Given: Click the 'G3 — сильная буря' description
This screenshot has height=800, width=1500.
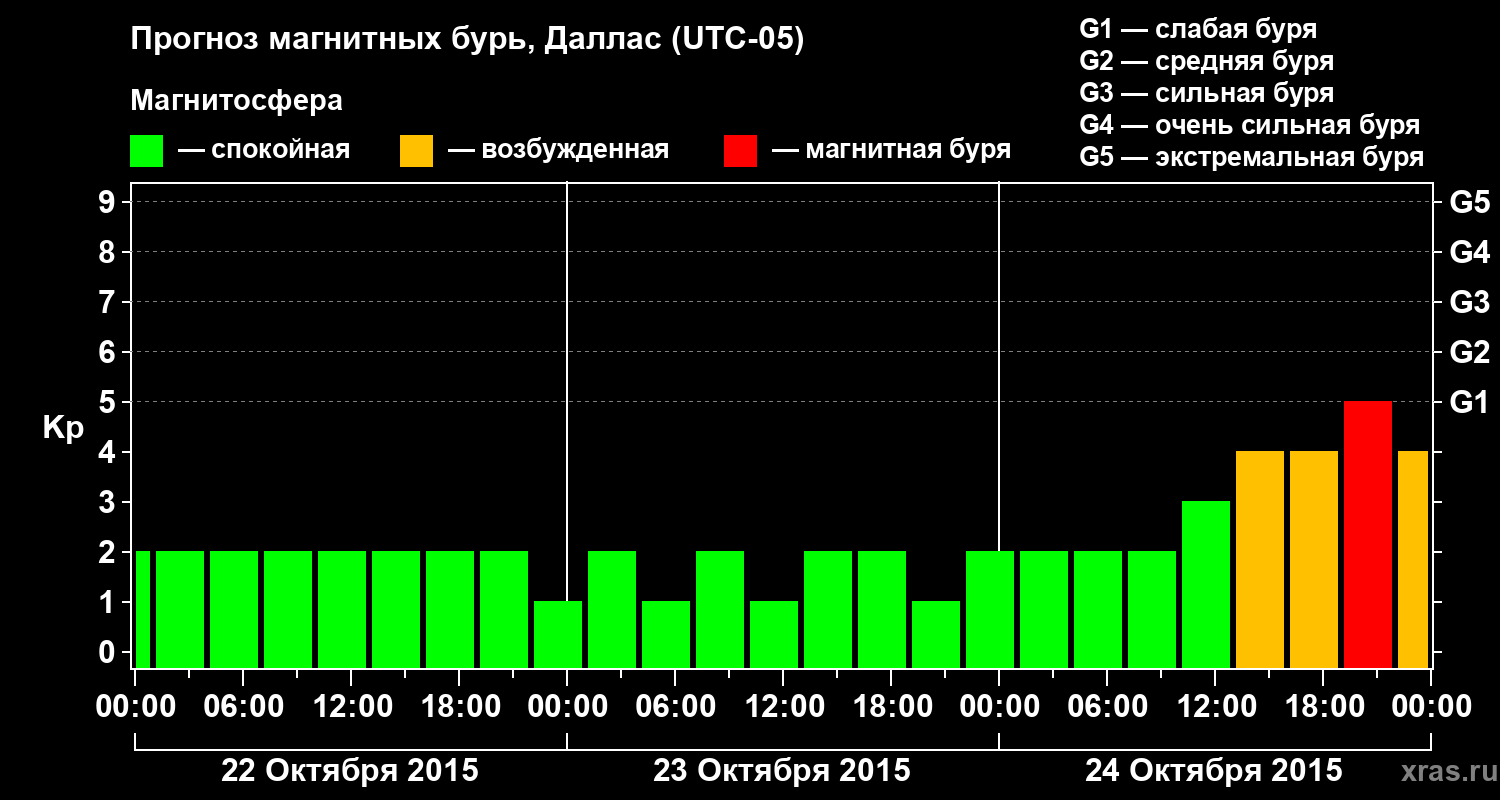Looking at the screenshot, I should (x=1206, y=93).
